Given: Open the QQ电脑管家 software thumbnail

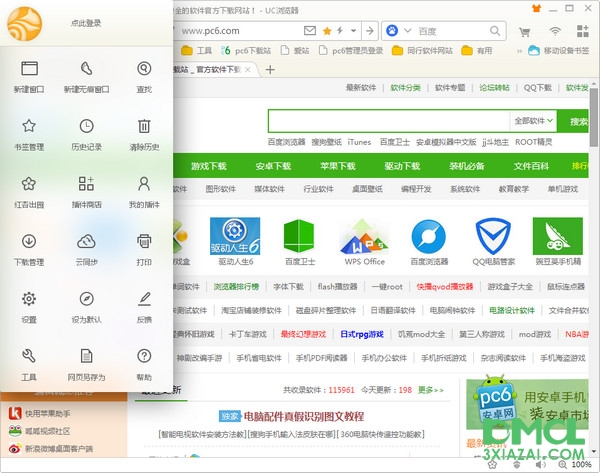Looking at the screenshot, I should pos(493,242).
